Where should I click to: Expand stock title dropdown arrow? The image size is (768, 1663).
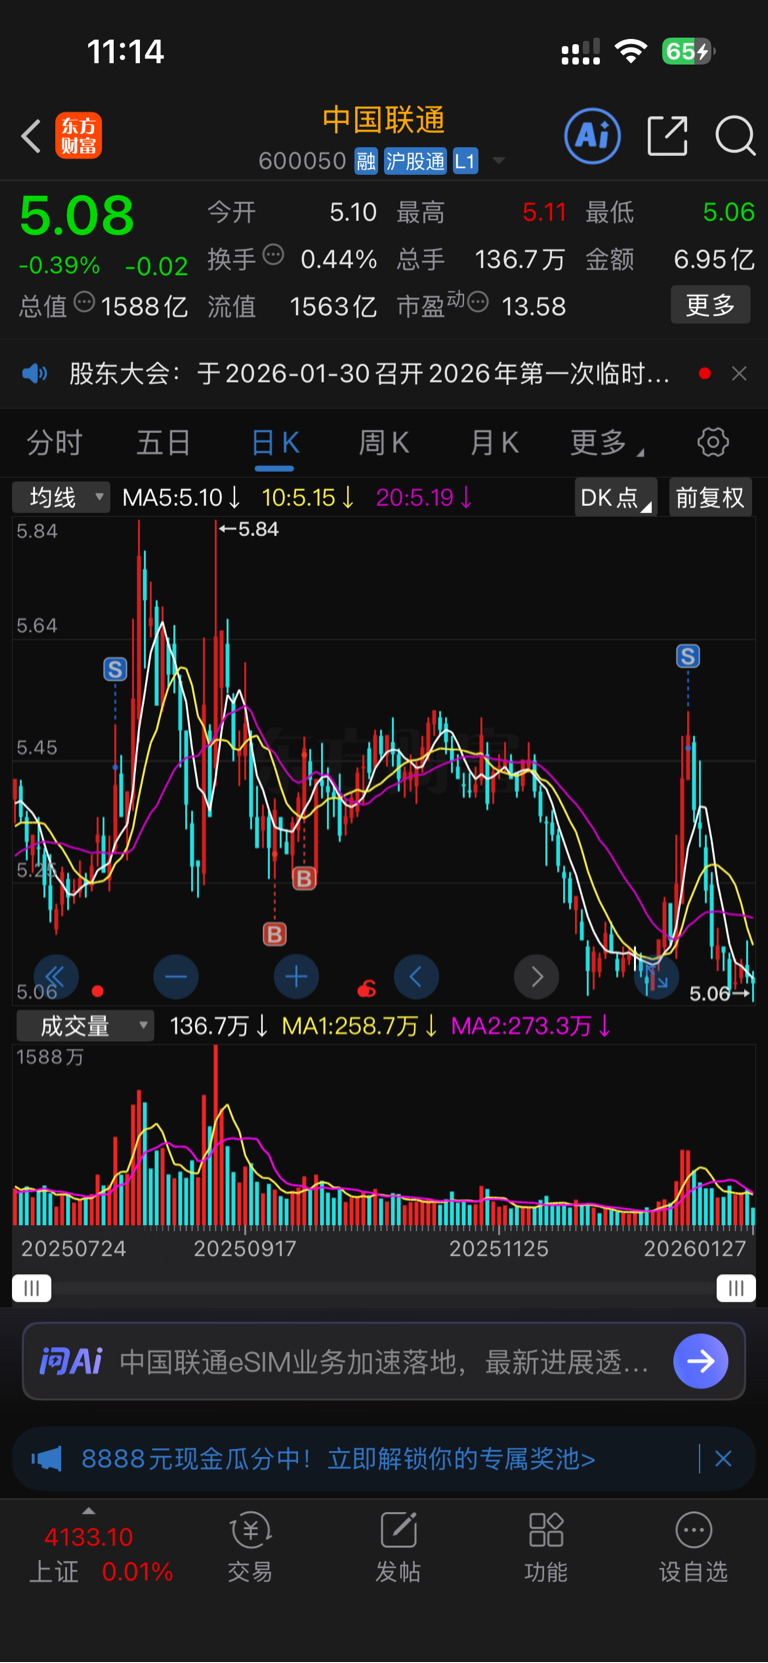pyautogui.click(x=498, y=161)
